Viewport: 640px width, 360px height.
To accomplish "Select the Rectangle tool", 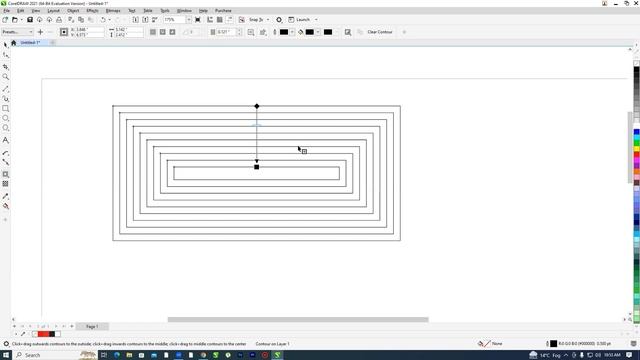I will click(x=5, y=109).
